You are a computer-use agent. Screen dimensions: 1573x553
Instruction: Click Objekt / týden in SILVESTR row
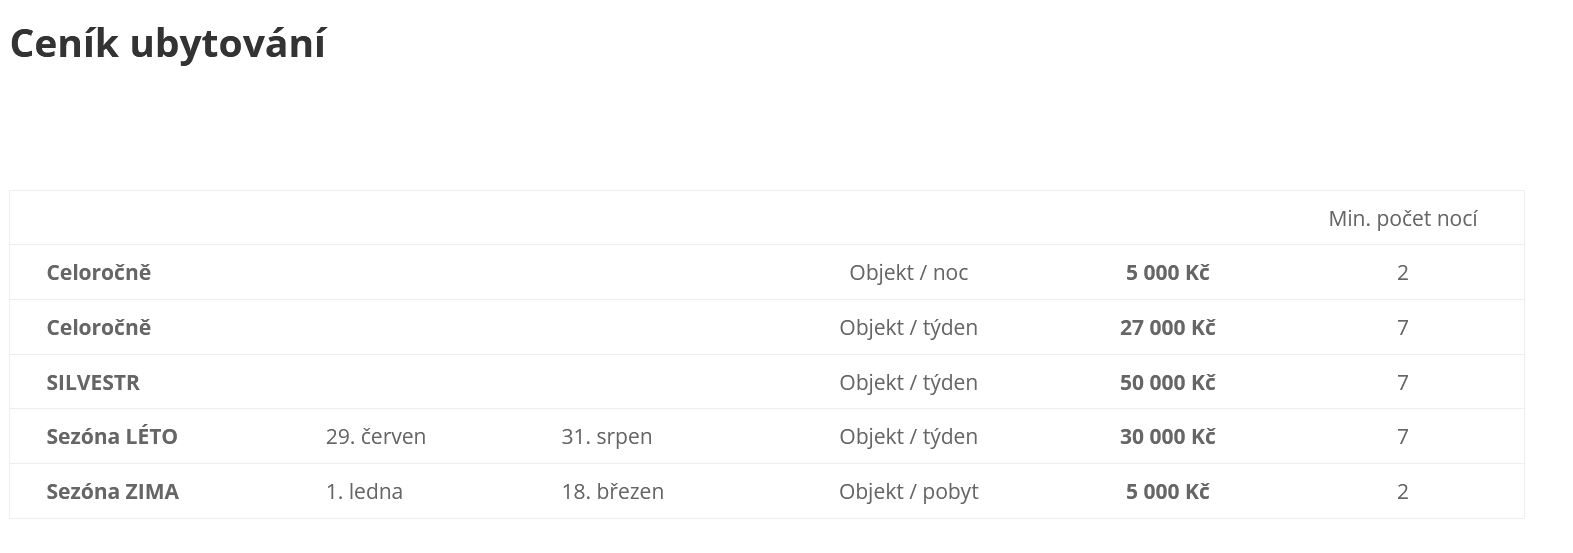coord(909,382)
